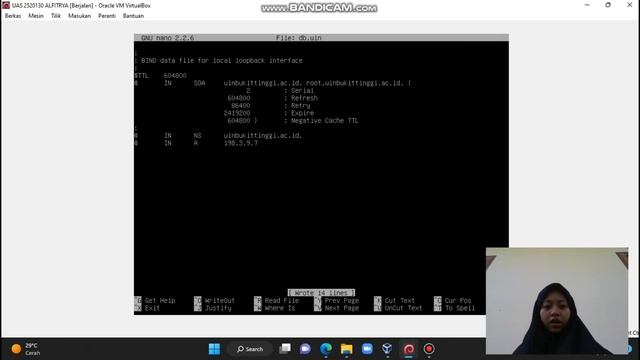Click the IP address 198.3.9.7
The image size is (640, 360).
241,143
